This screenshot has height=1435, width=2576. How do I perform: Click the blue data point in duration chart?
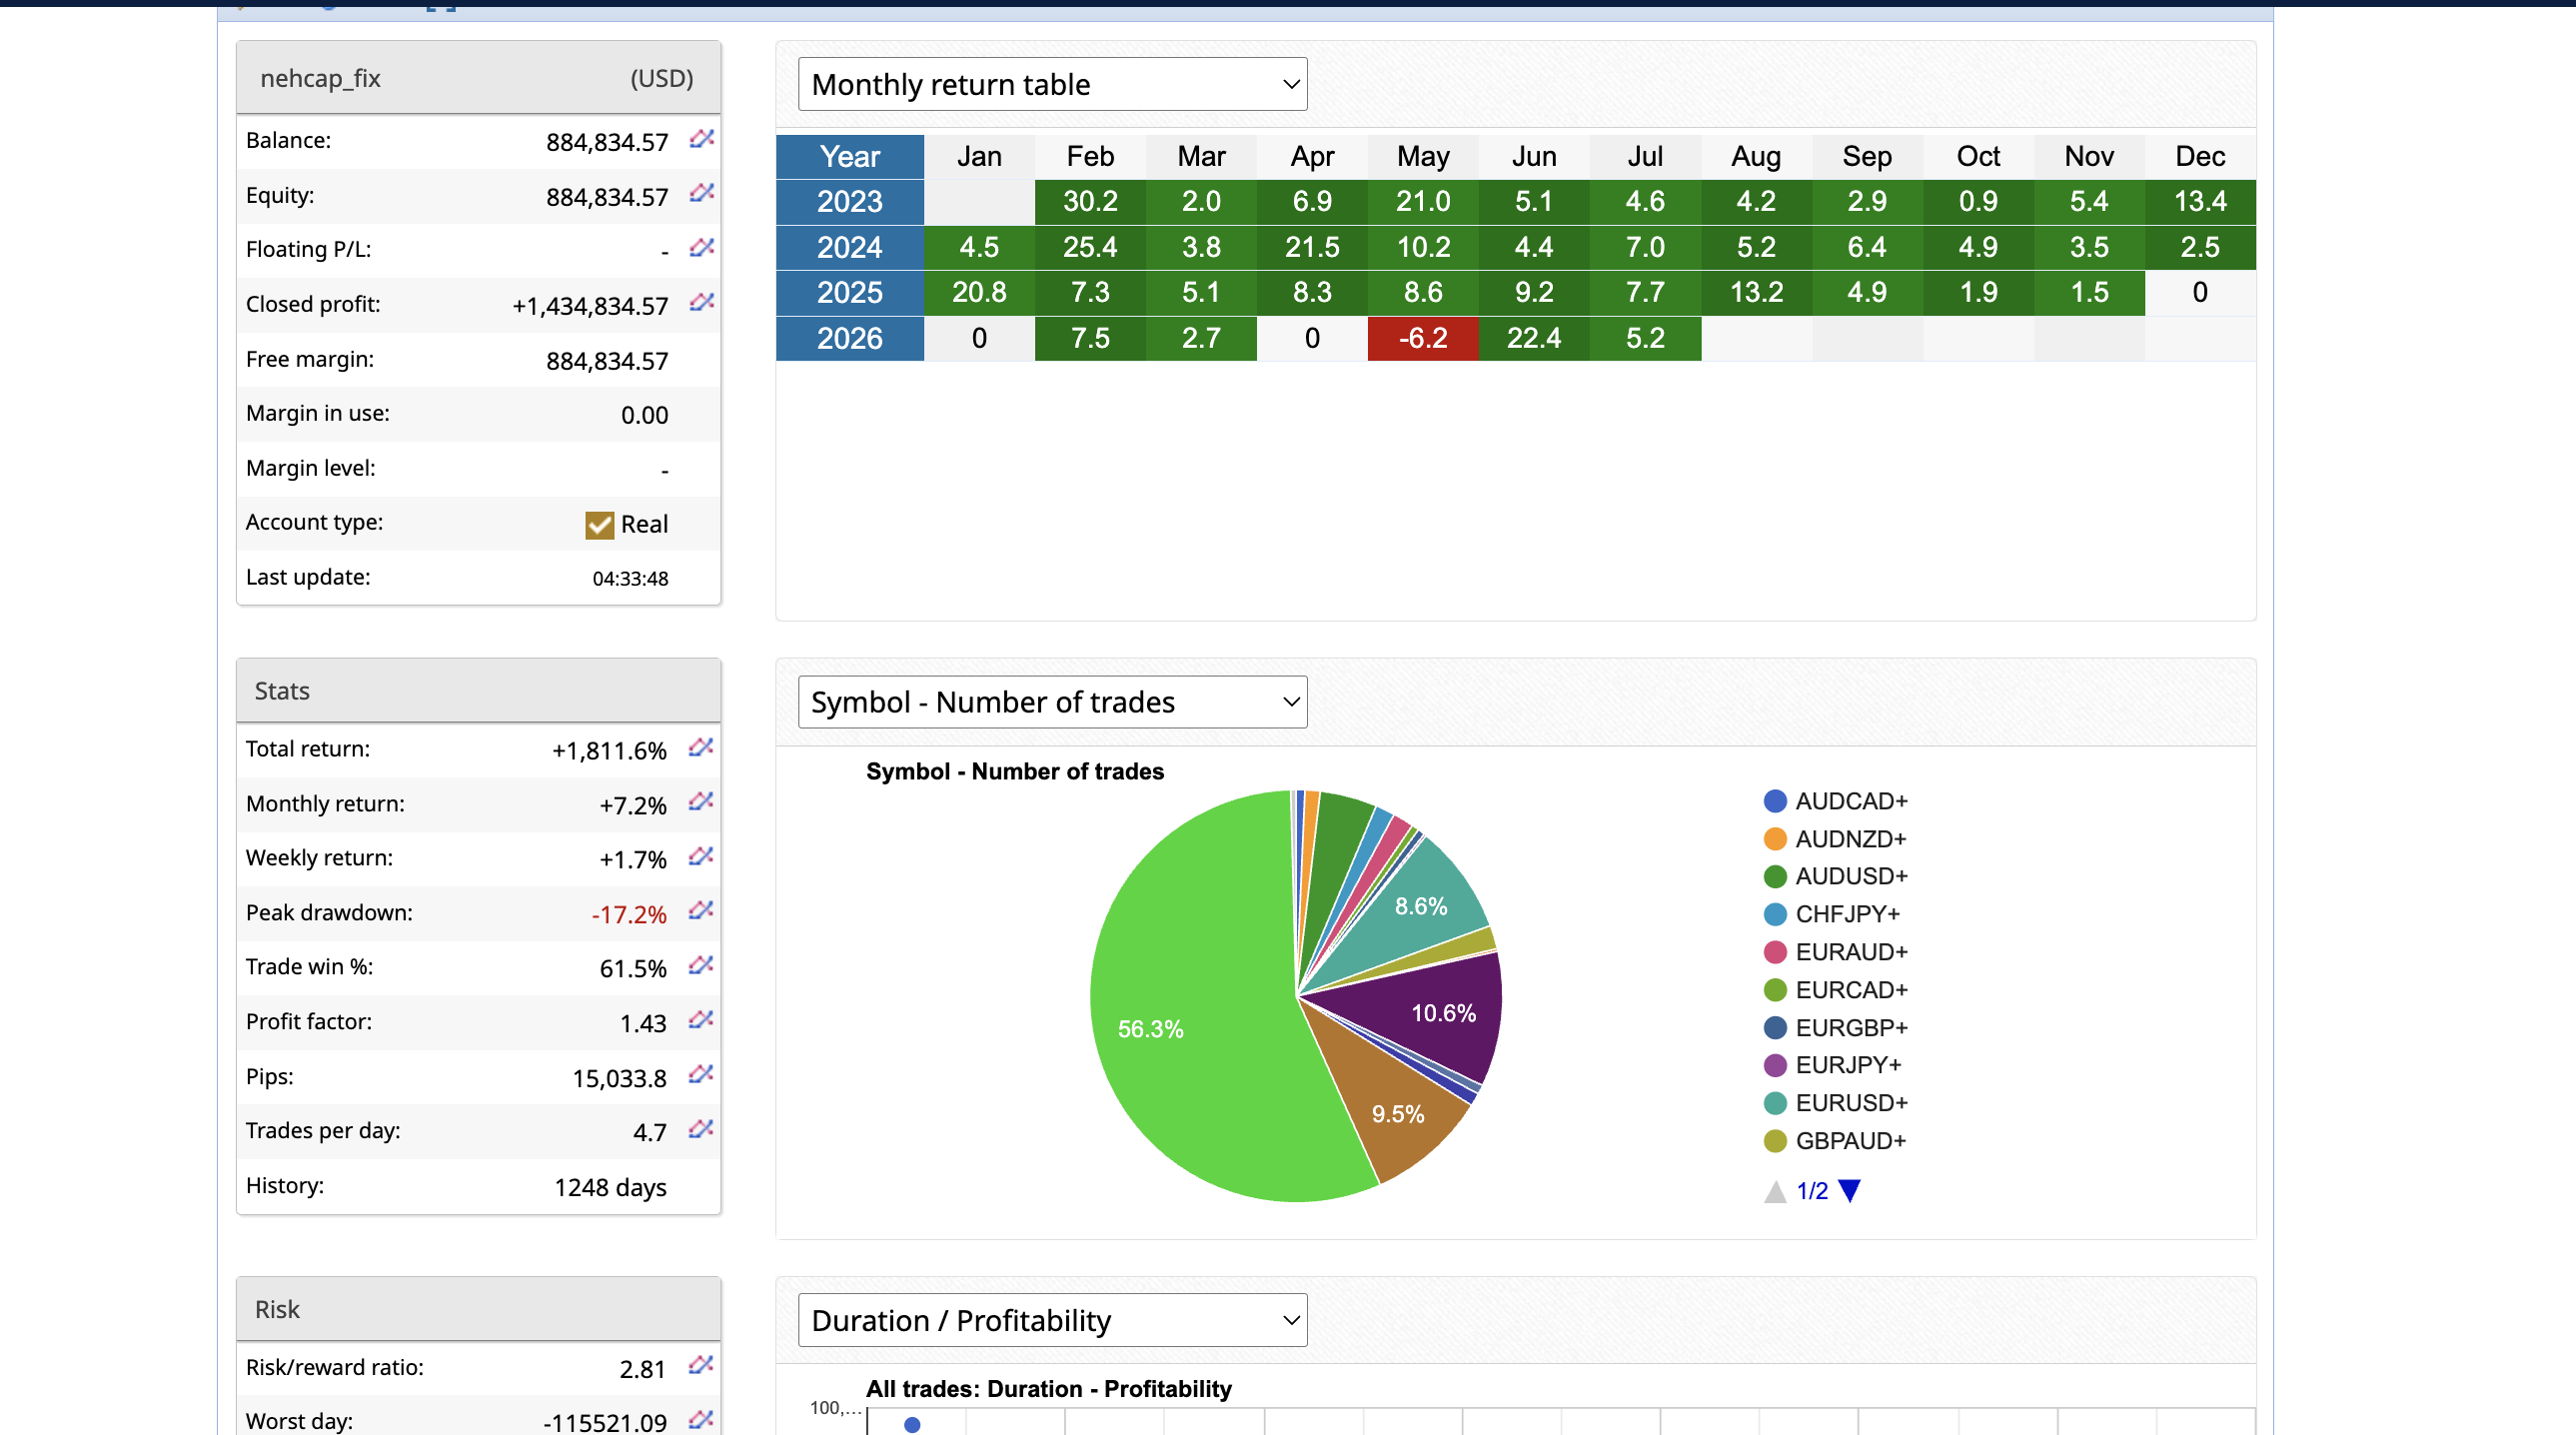click(x=912, y=1424)
